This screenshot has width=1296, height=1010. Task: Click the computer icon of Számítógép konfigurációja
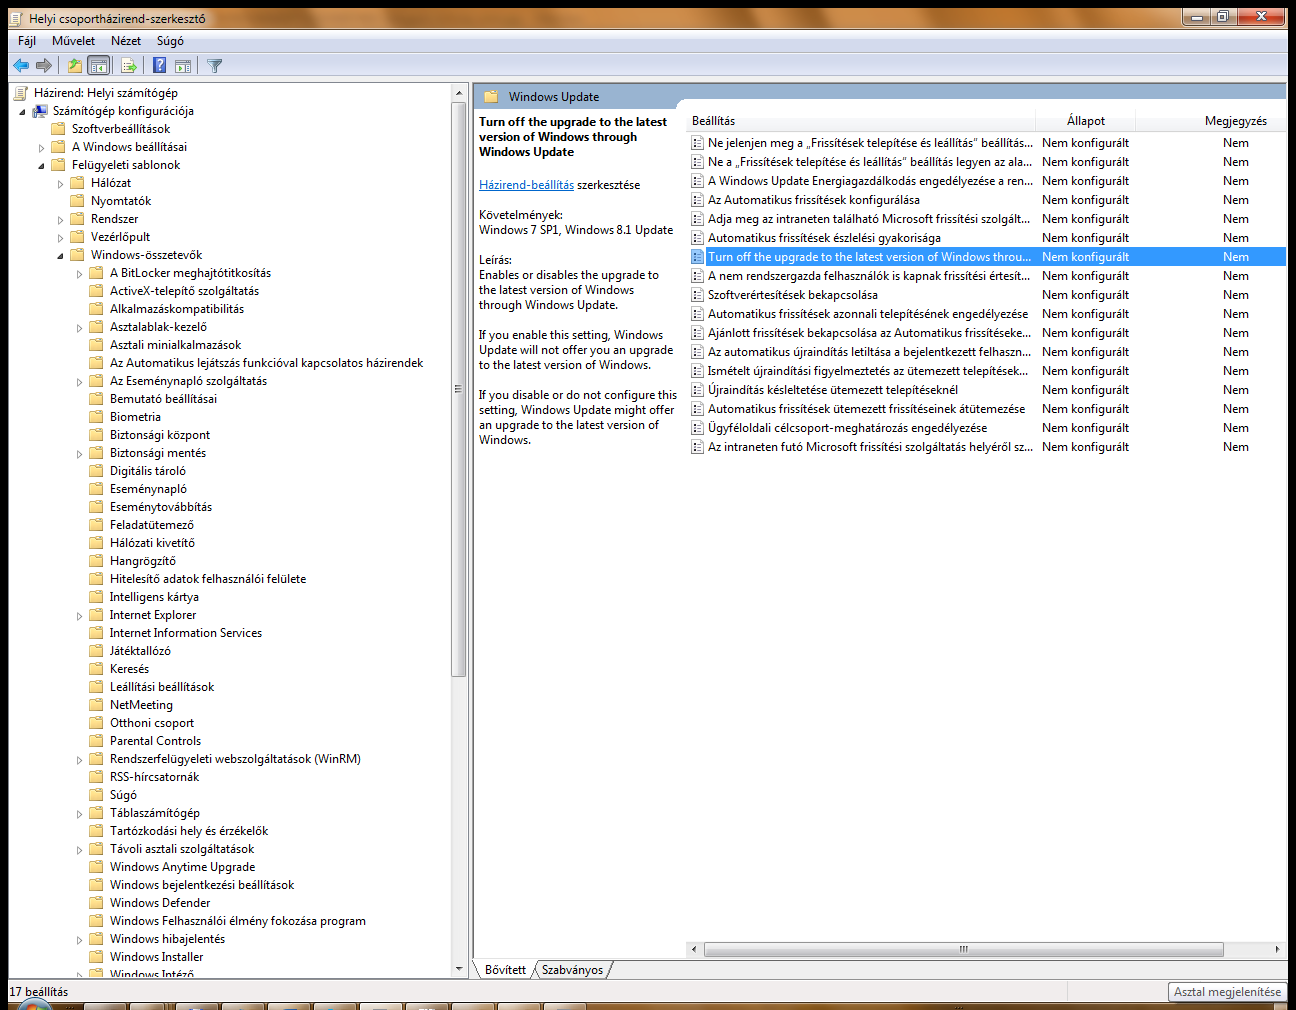coord(40,111)
